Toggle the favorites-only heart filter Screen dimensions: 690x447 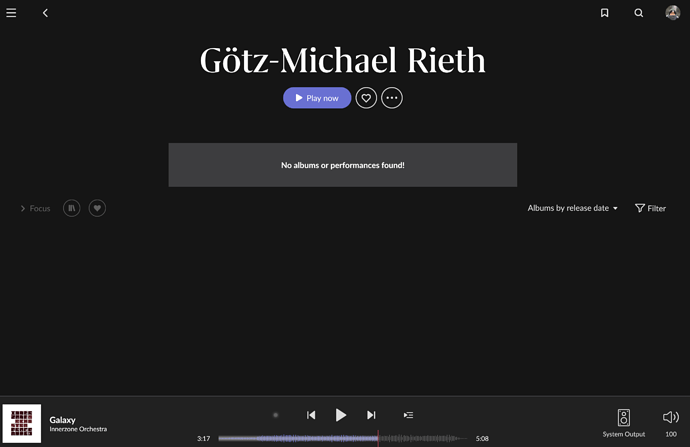(x=97, y=208)
